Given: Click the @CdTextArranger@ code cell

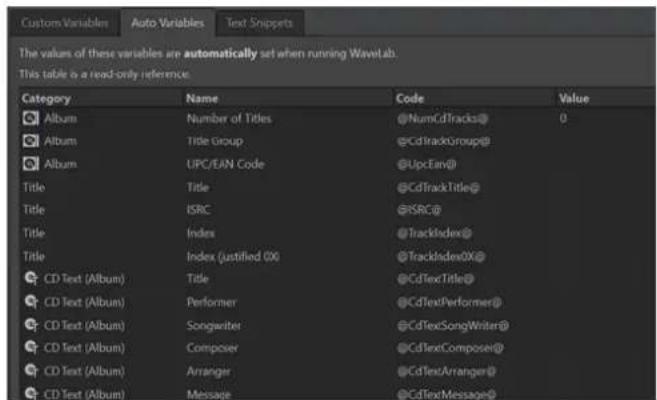Looking at the screenshot, I should coord(447,371).
